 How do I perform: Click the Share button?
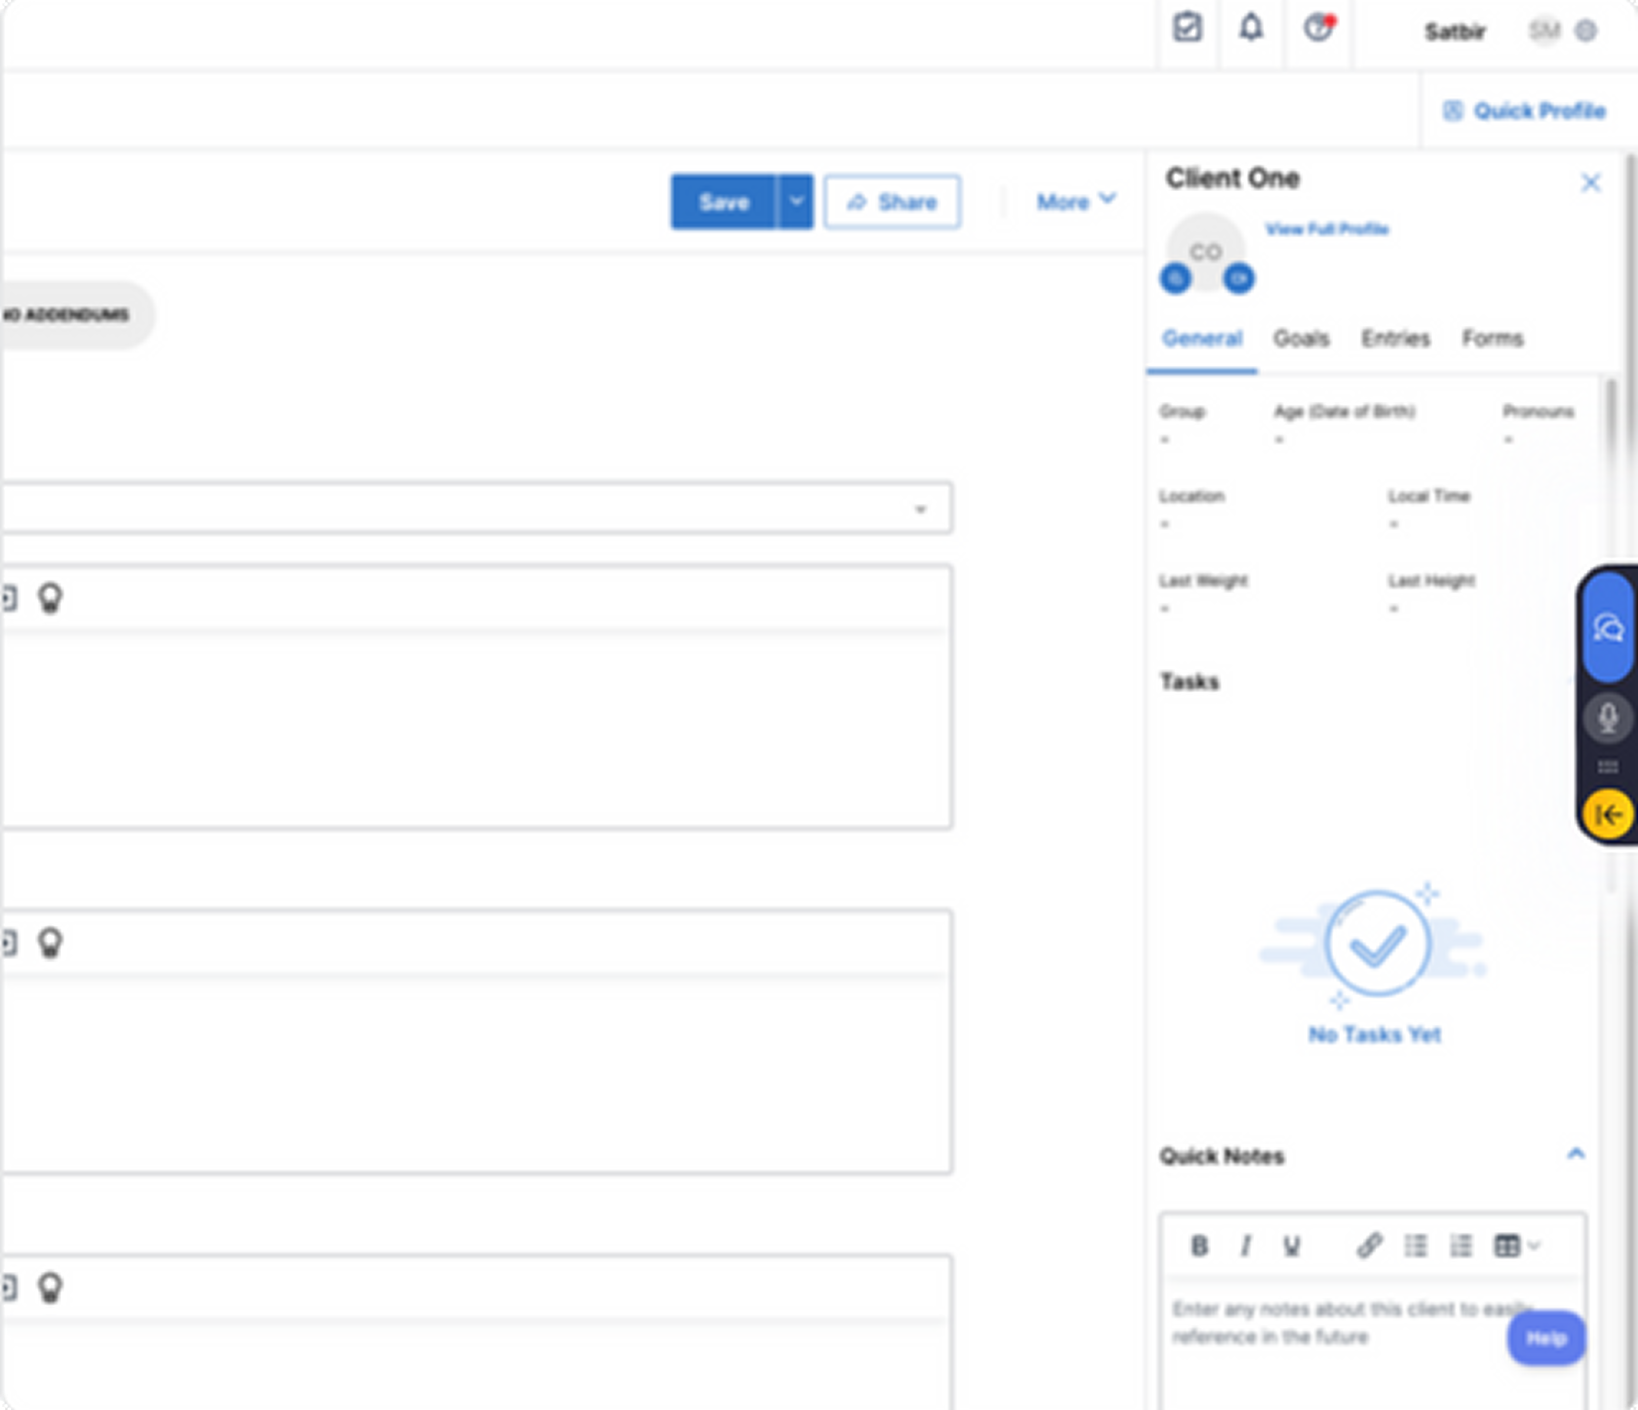tap(892, 202)
